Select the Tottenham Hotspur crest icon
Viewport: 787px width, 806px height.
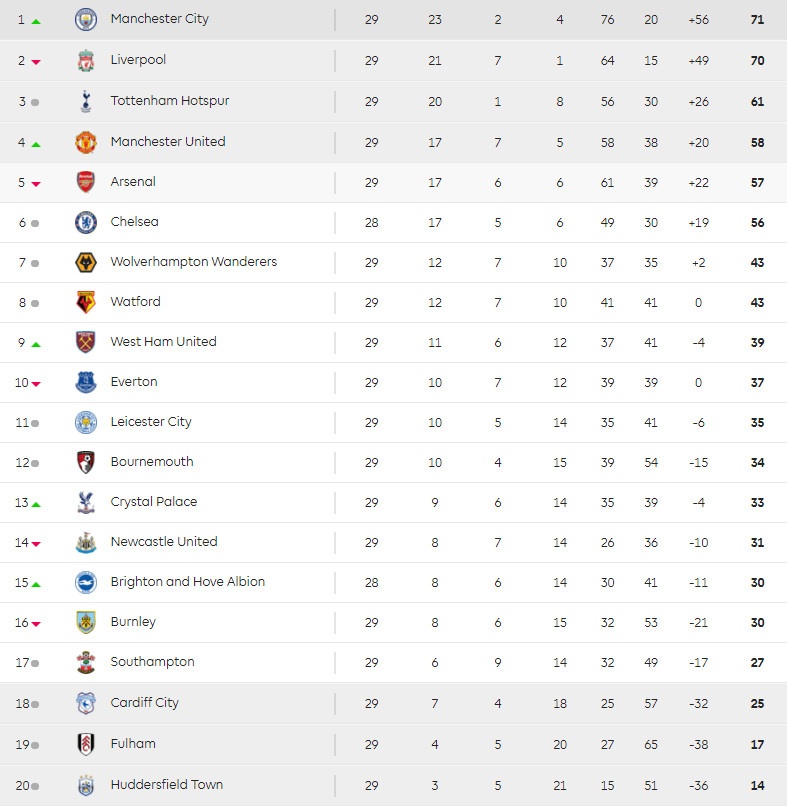tap(86, 102)
